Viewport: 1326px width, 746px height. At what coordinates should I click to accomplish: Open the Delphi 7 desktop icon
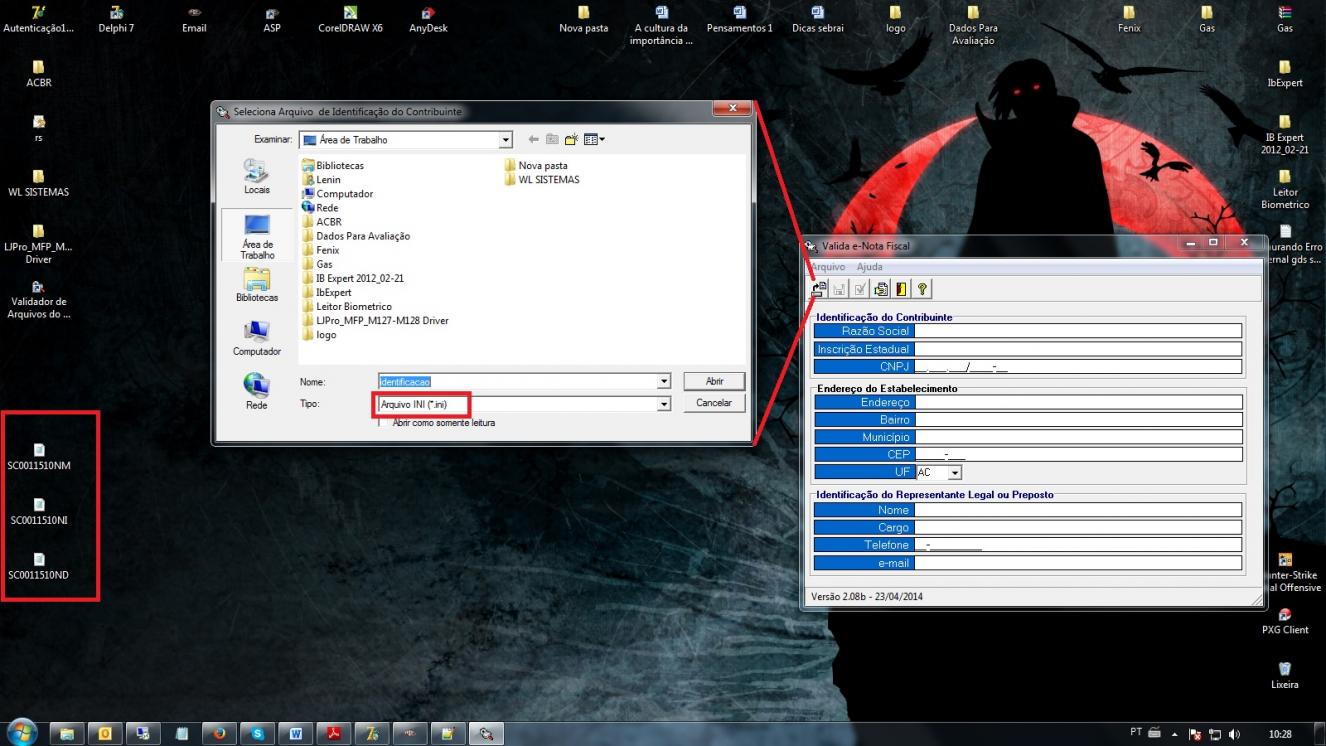click(116, 18)
